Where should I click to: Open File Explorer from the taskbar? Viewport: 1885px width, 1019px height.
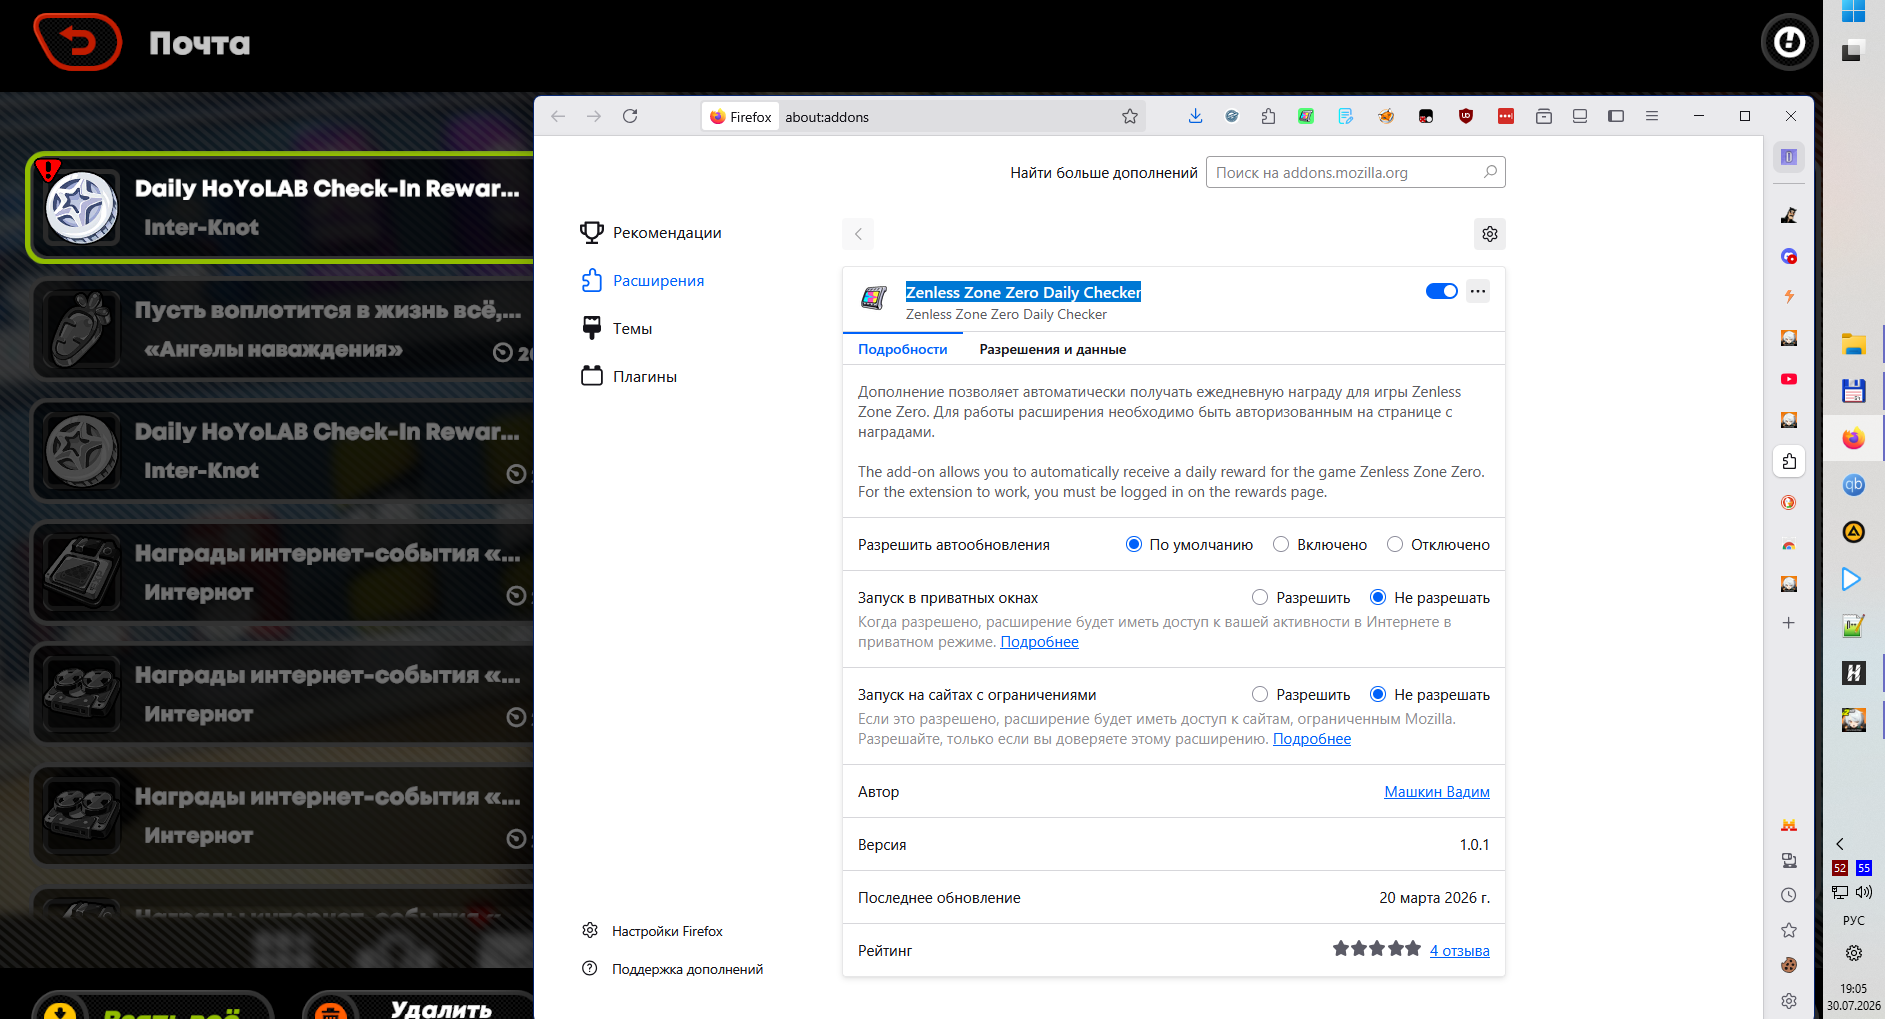point(1854,345)
